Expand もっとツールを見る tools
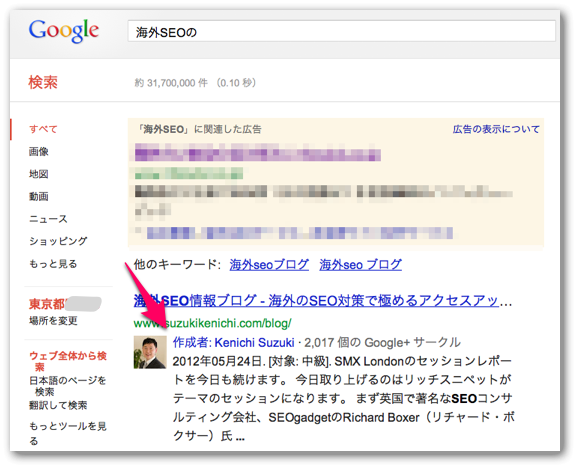This screenshot has width=576, height=467. click(x=68, y=433)
